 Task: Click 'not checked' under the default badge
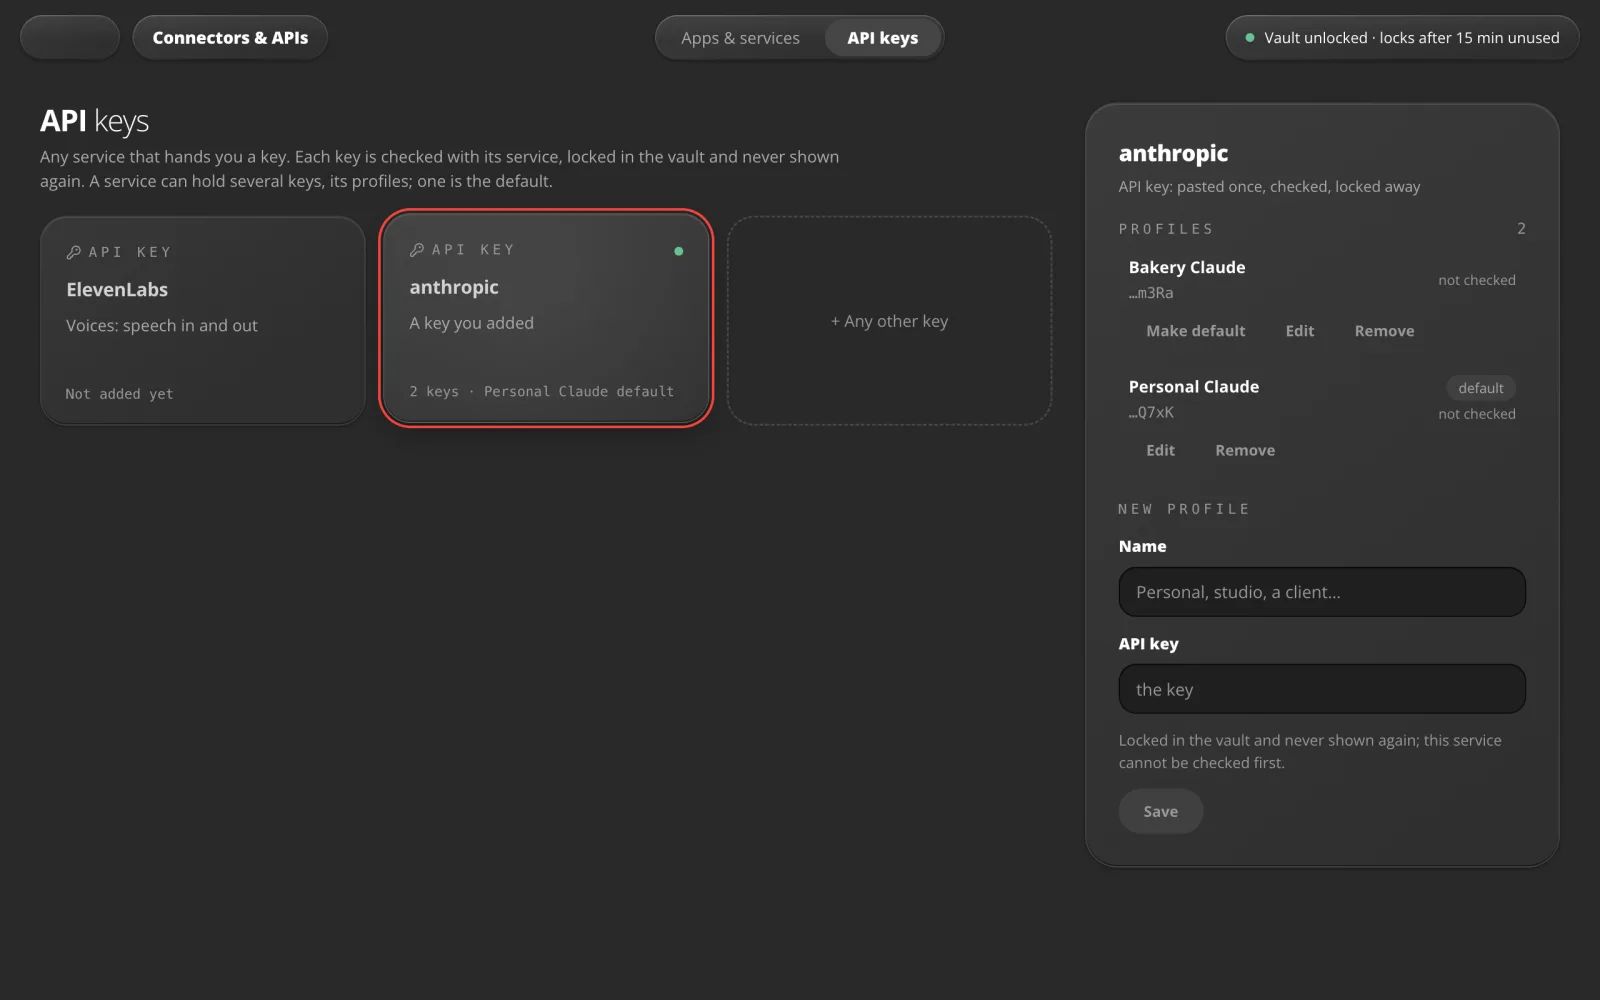pyautogui.click(x=1476, y=414)
